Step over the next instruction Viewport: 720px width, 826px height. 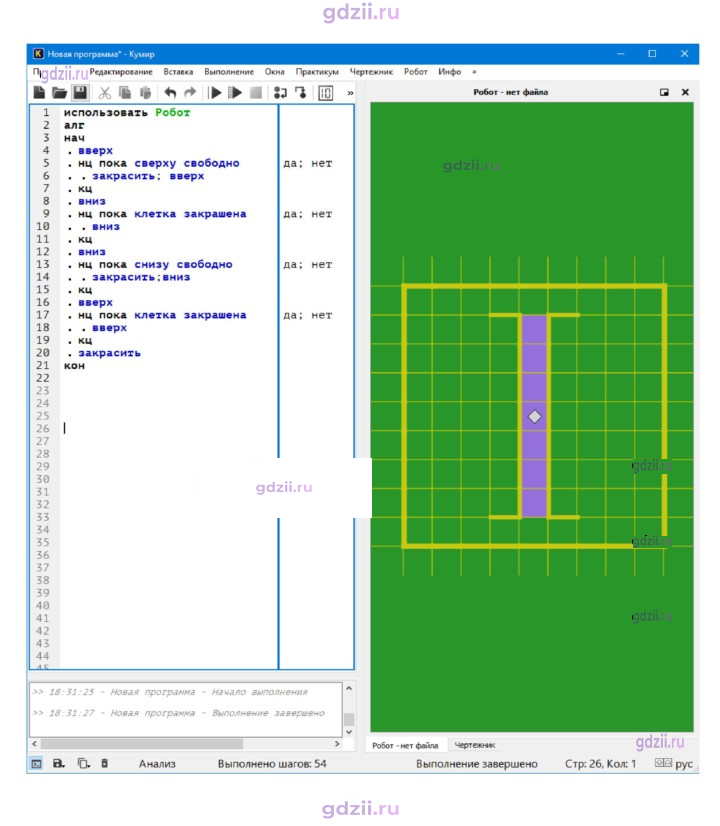pyautogui.click(x=280, y=93)
